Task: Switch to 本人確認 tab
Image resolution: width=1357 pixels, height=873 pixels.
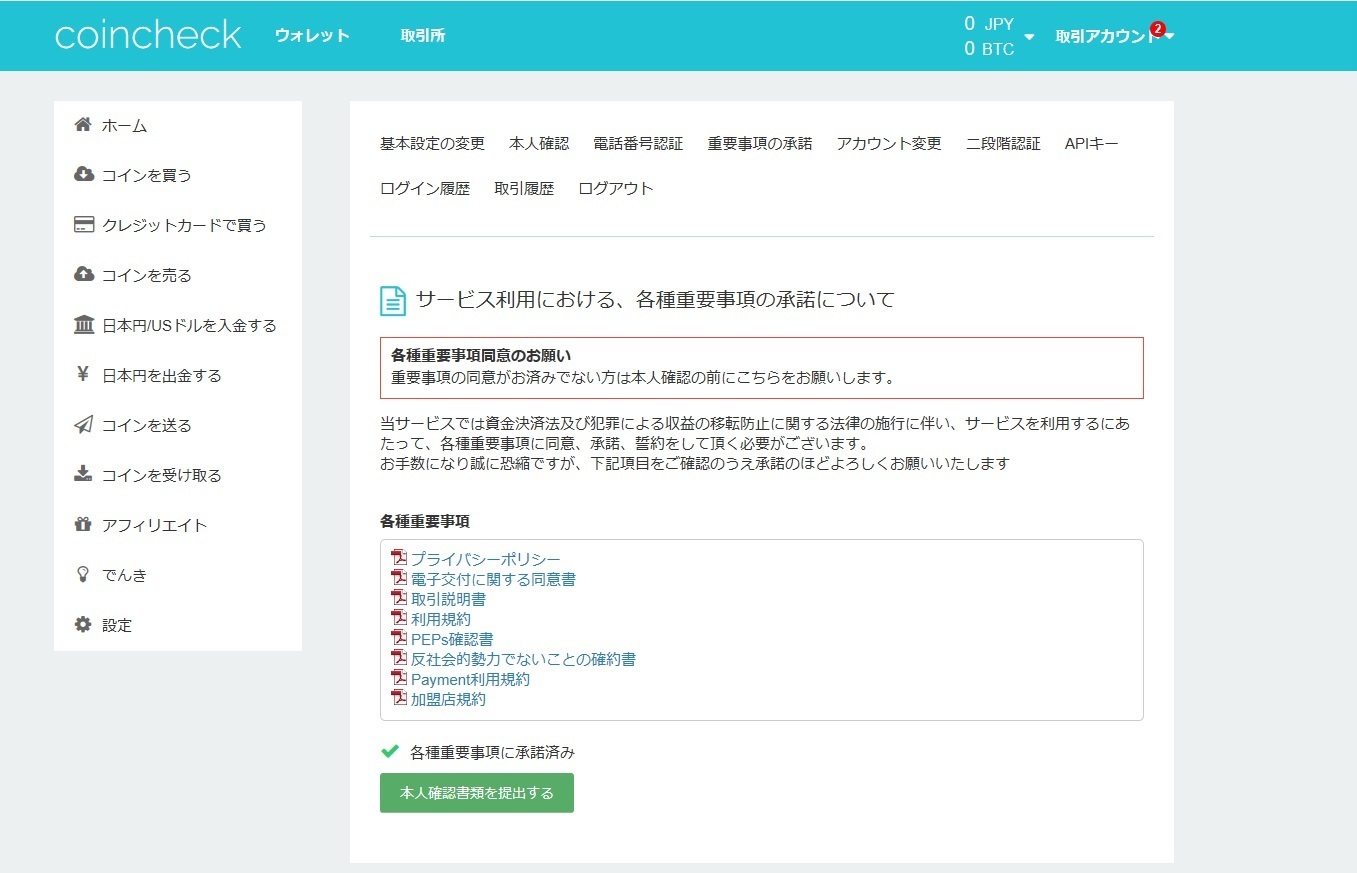Action: point(539,143)
